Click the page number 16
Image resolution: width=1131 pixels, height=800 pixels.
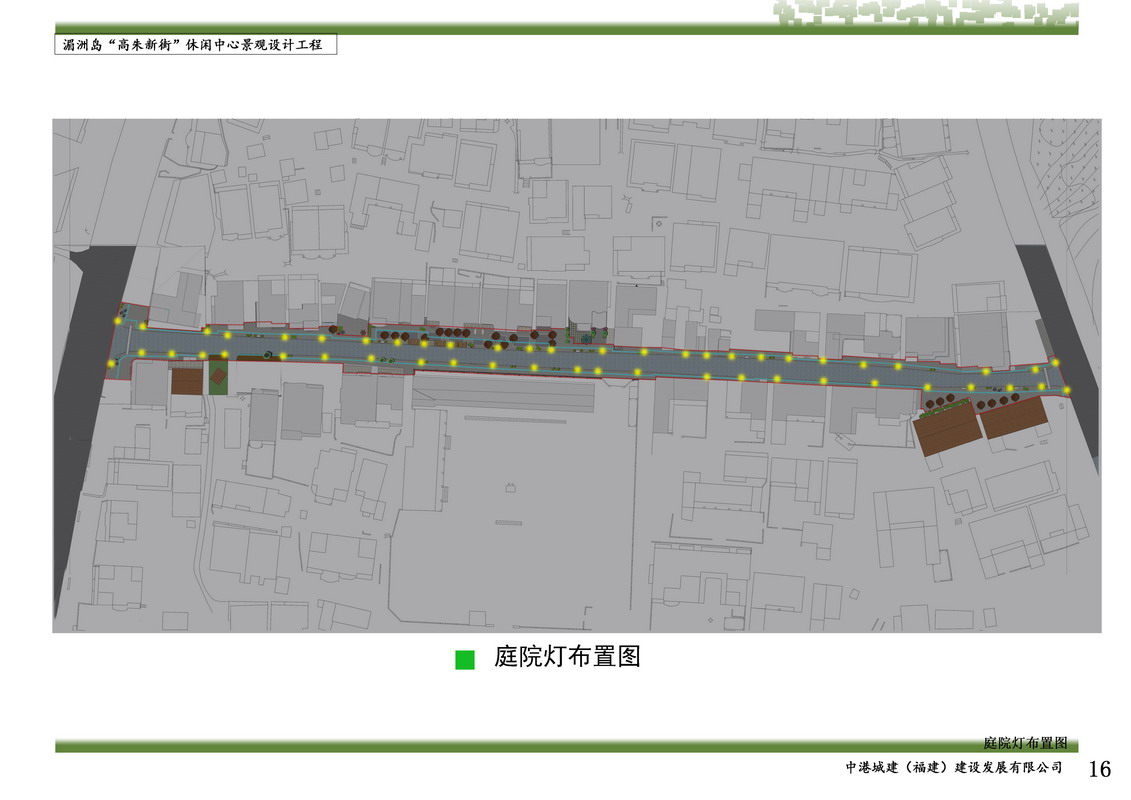pos(1099,769)
